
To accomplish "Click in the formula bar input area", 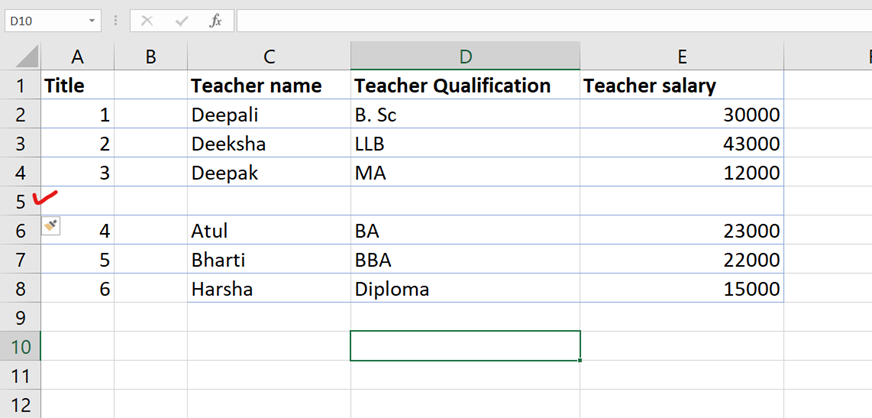I will tap(550, 20).
